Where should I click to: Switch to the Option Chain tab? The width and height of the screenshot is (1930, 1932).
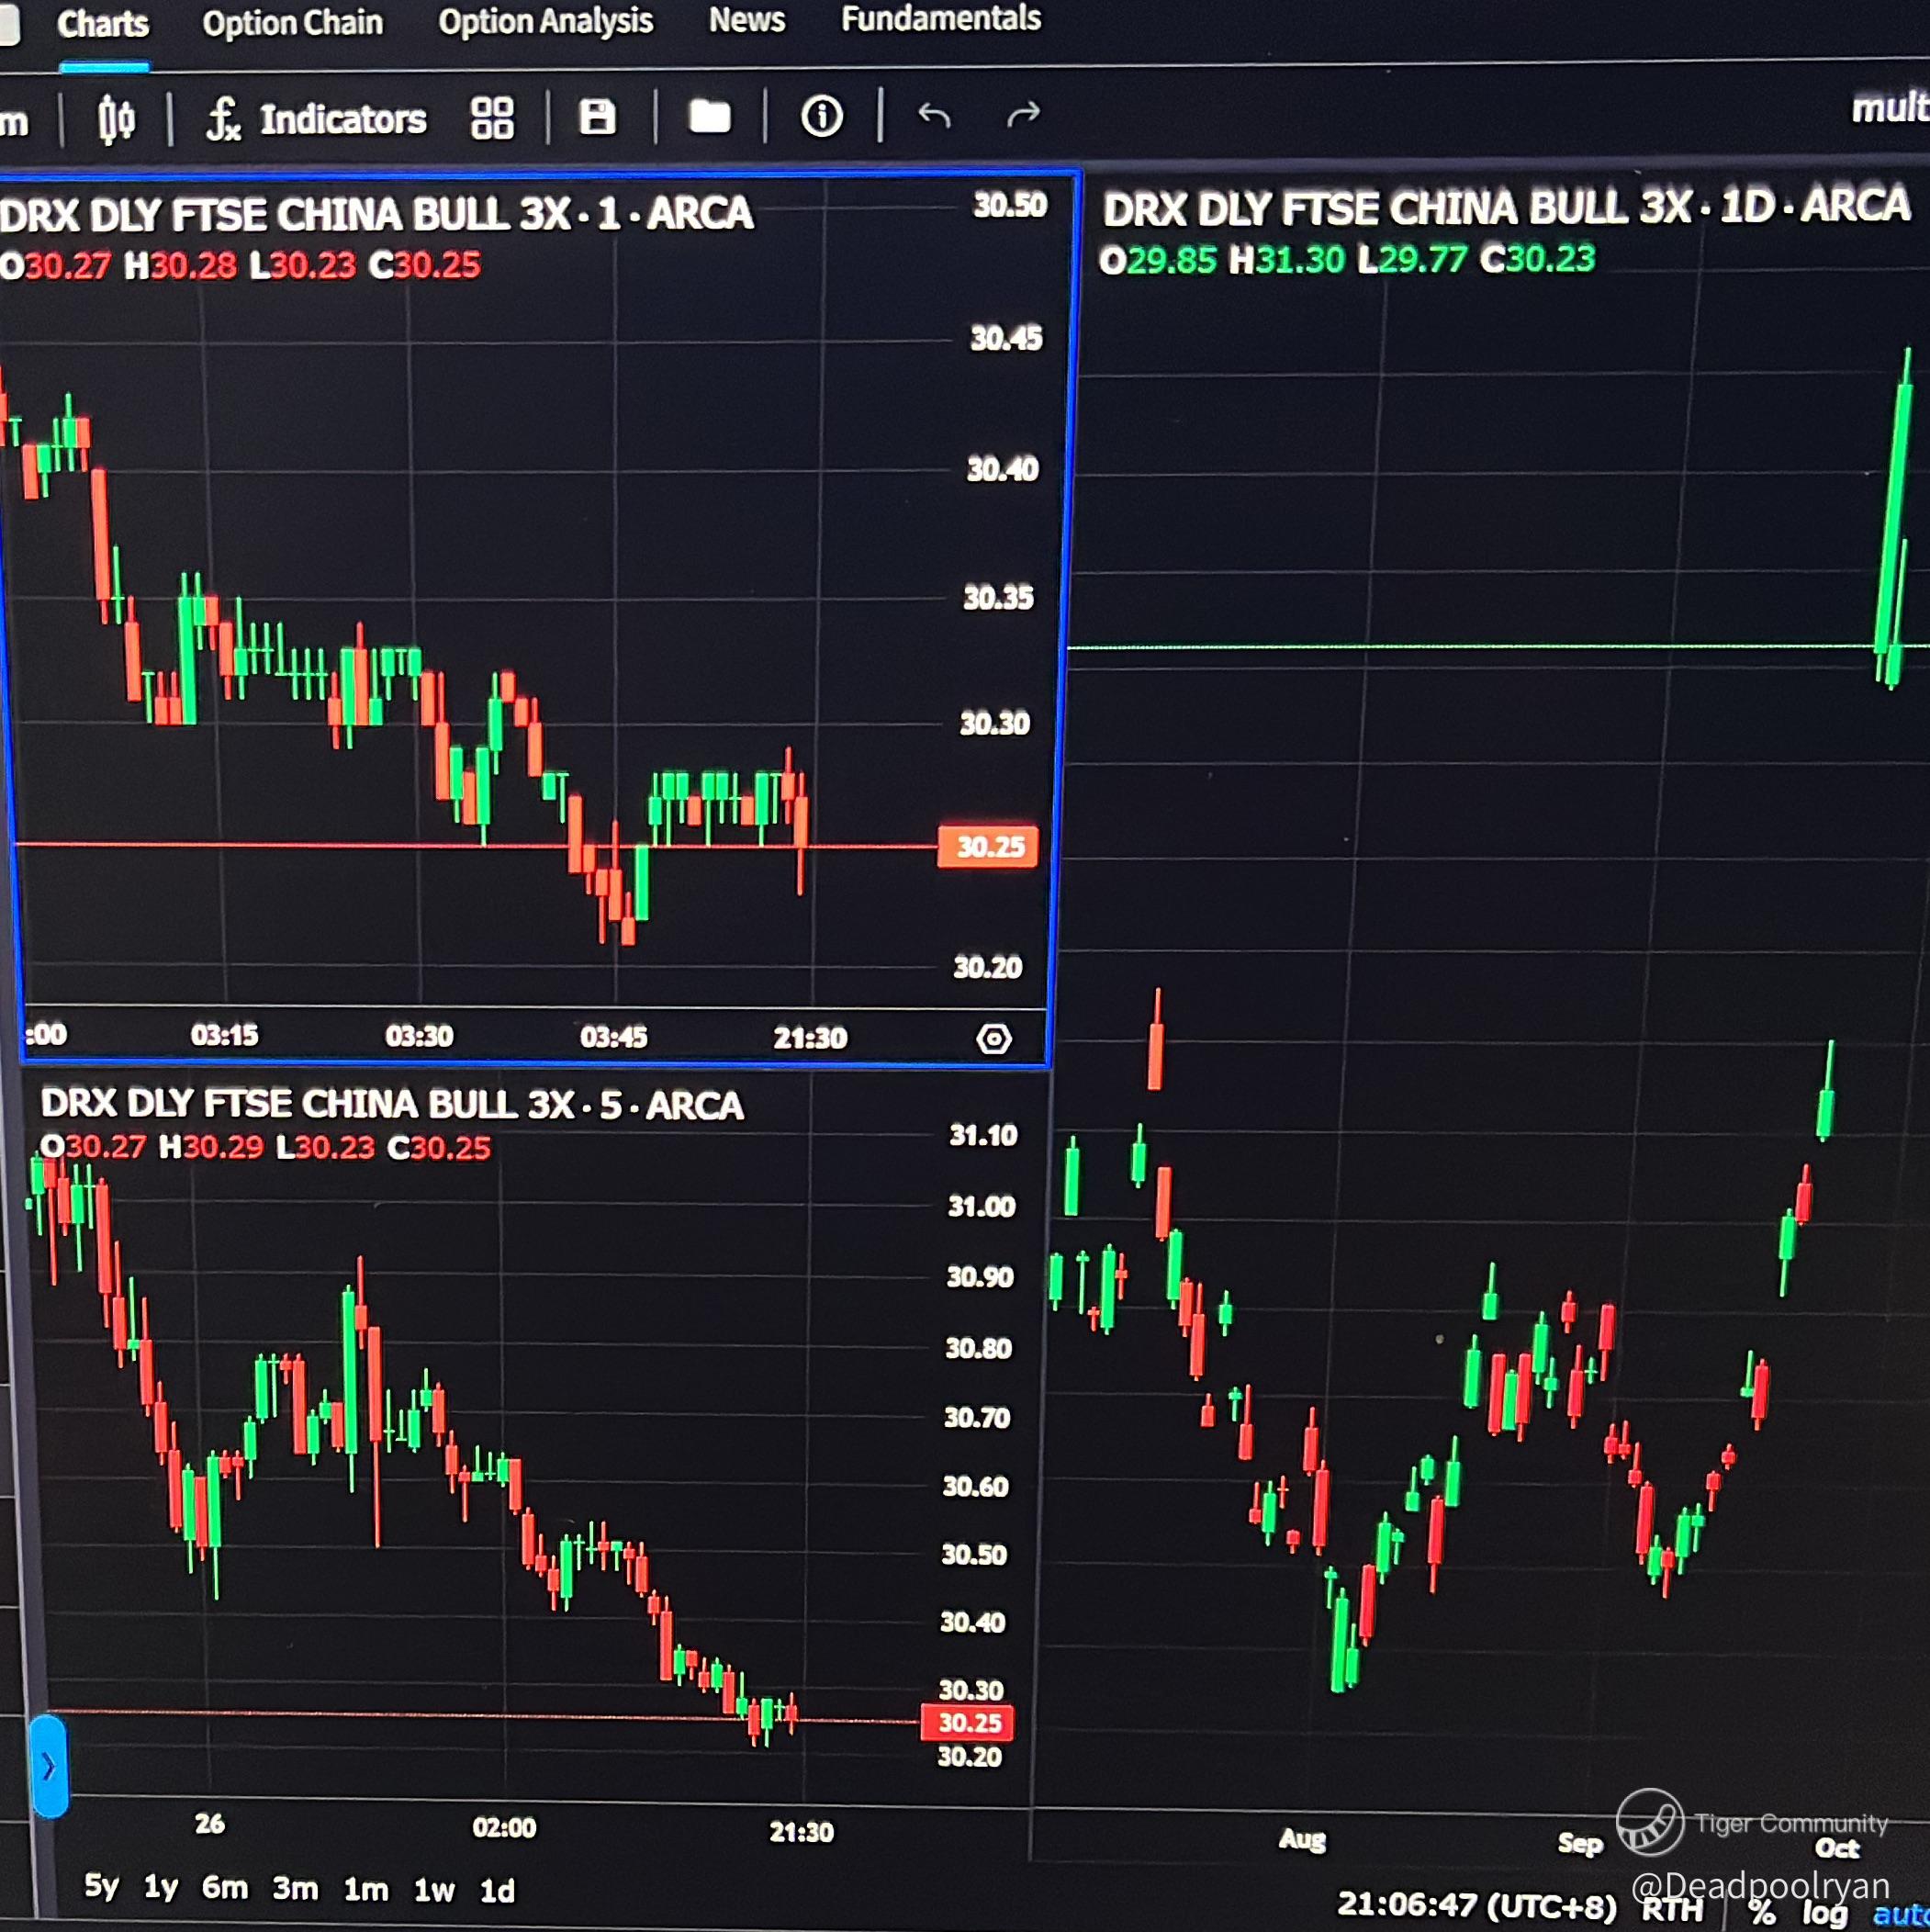coord(292,22)
